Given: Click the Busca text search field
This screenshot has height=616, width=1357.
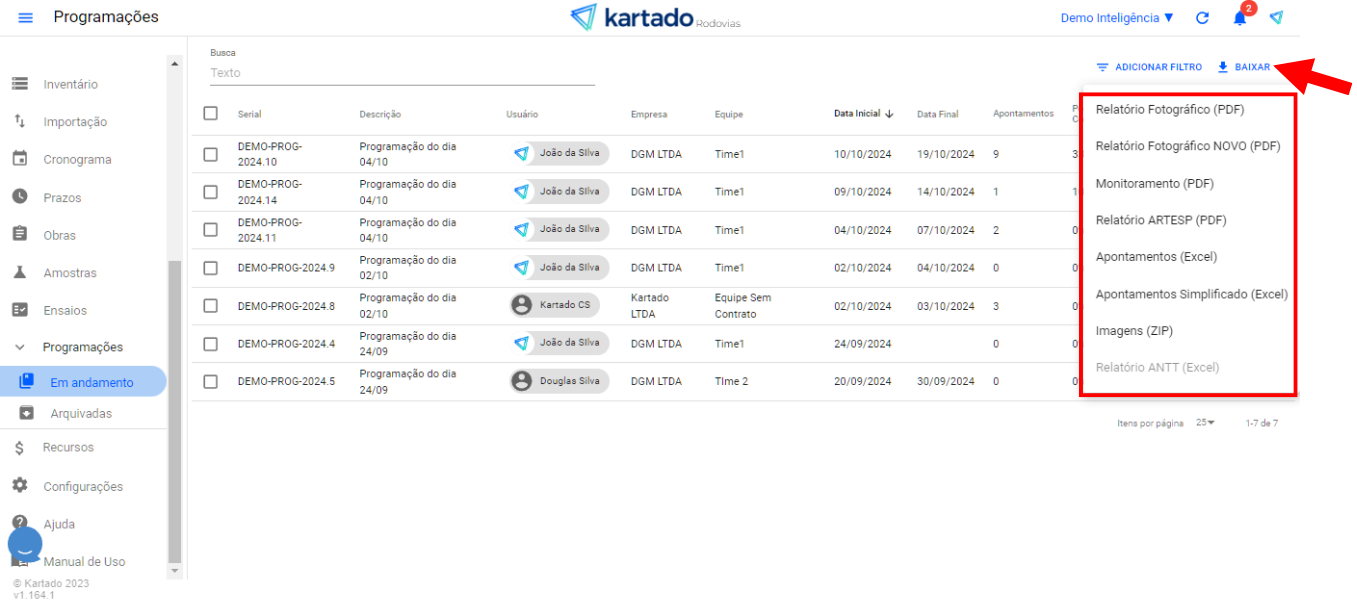Looking at the screenshot, I should pos(400,73).
